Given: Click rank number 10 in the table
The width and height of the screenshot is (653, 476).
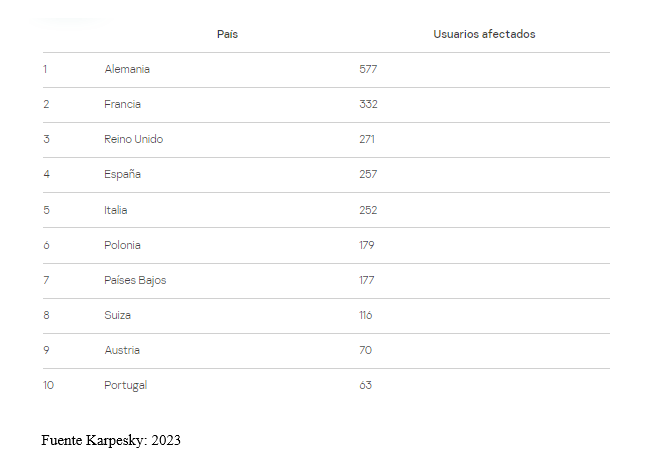Looking at the screenshot, I should tap(48, 385).
